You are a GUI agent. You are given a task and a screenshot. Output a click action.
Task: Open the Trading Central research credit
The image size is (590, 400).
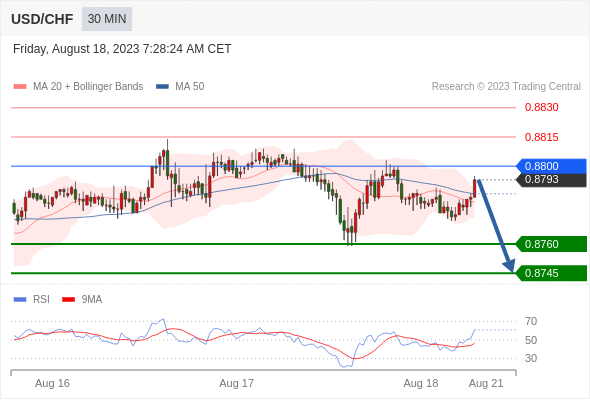[506, 87]
